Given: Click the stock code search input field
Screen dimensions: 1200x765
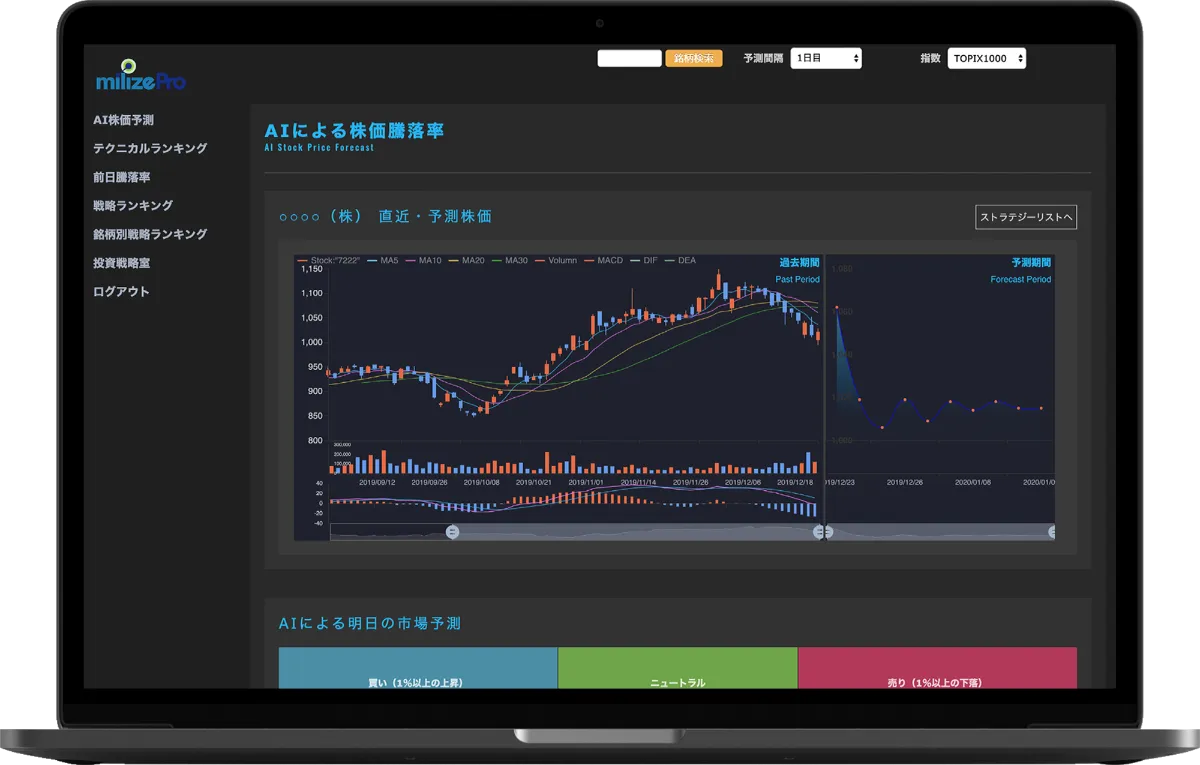Looking at the screenshot, I should [629, 59].
